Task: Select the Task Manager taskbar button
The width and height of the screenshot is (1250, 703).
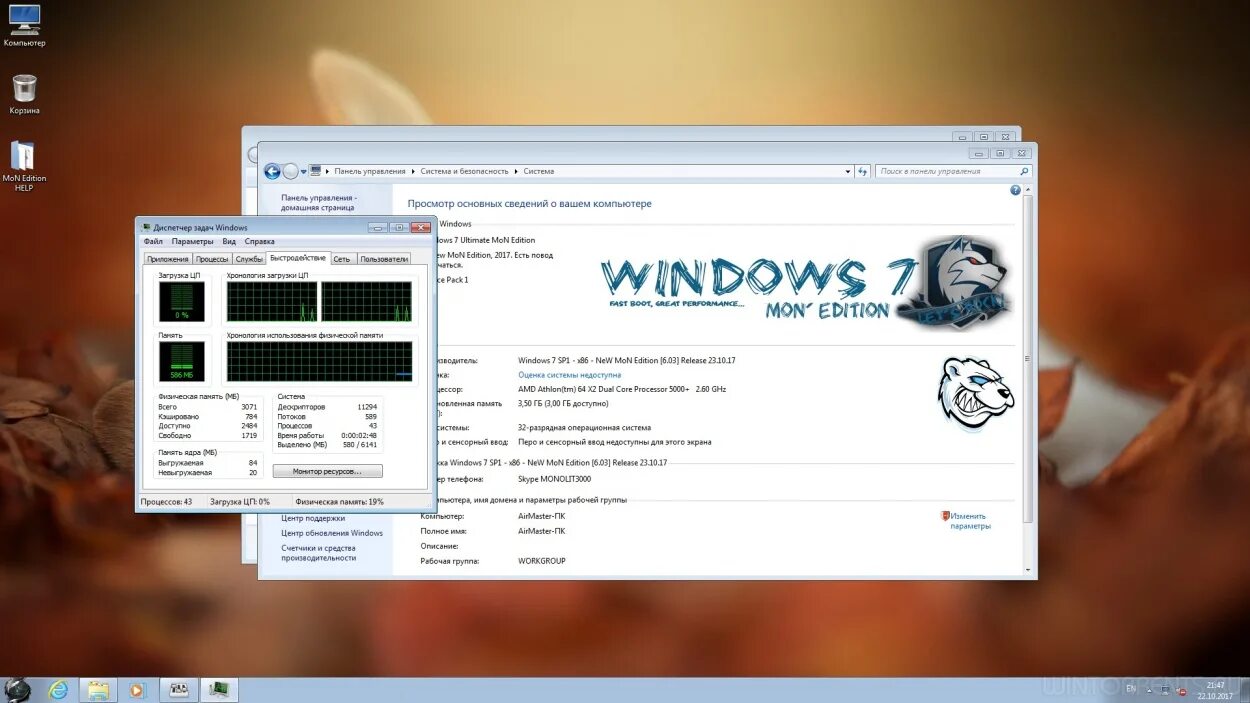Action: click(219, 689)
